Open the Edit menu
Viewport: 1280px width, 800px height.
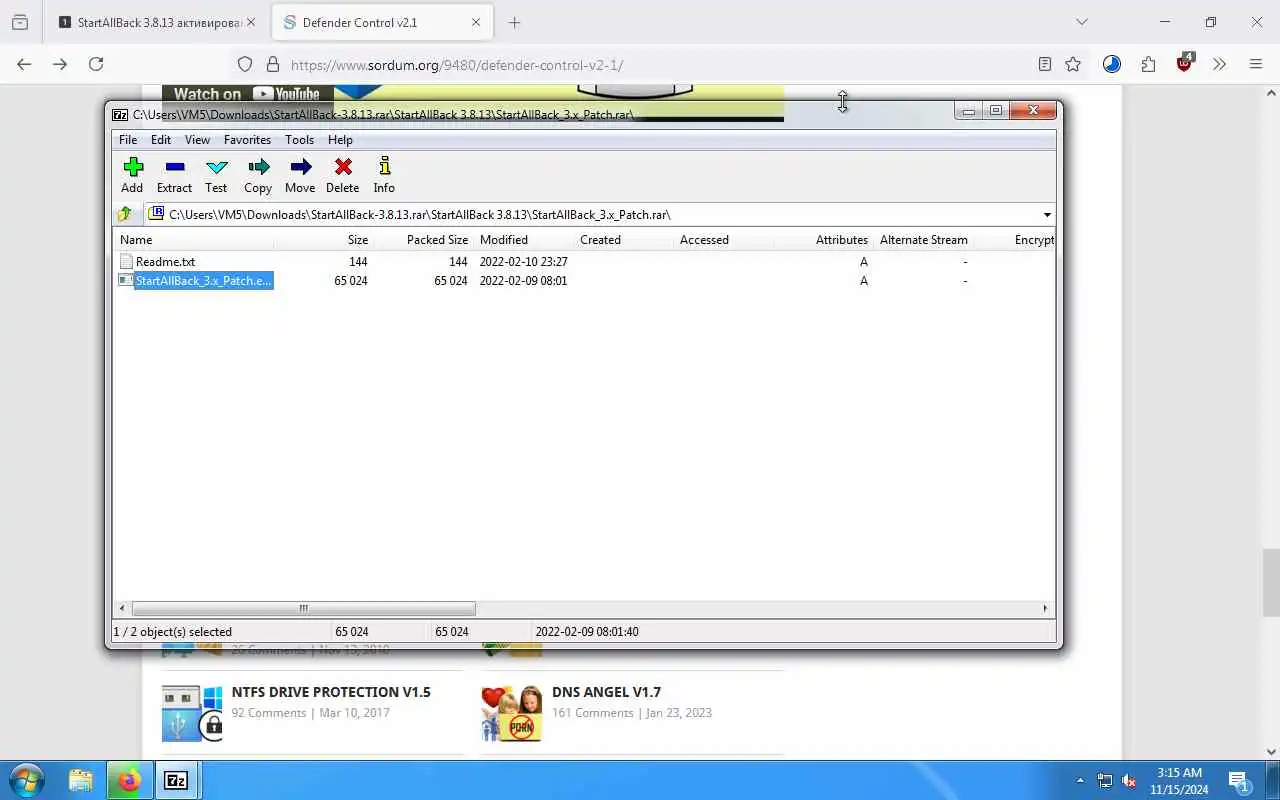click(161, 140)
